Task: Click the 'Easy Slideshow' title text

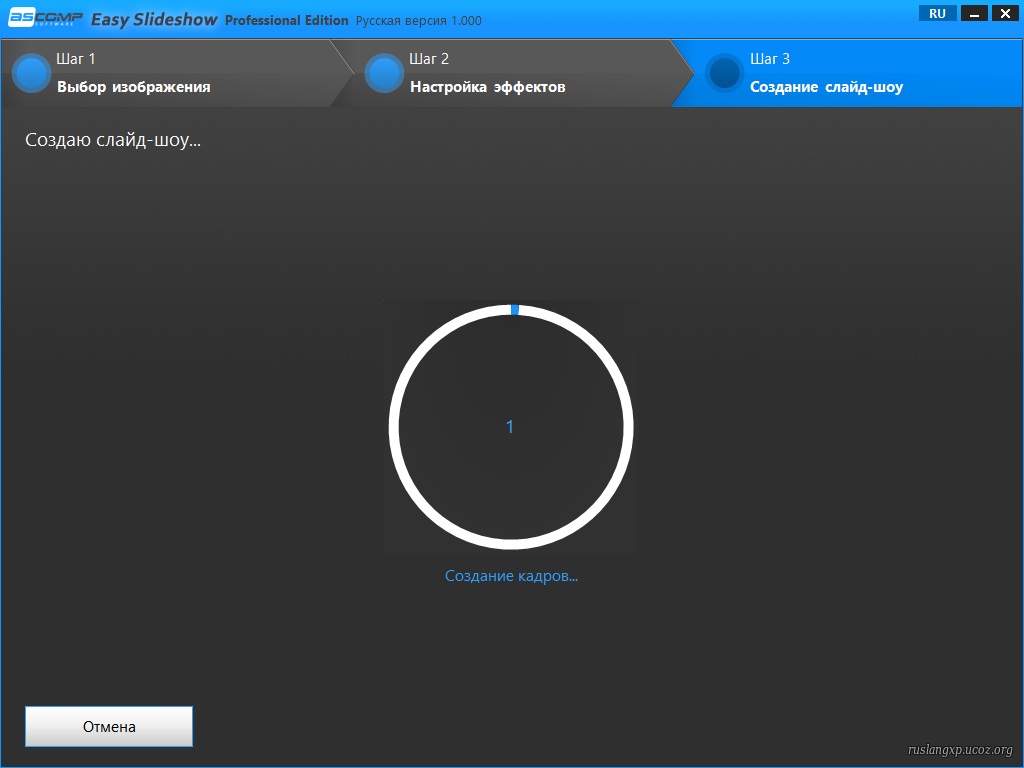Action: pos(154,20)
